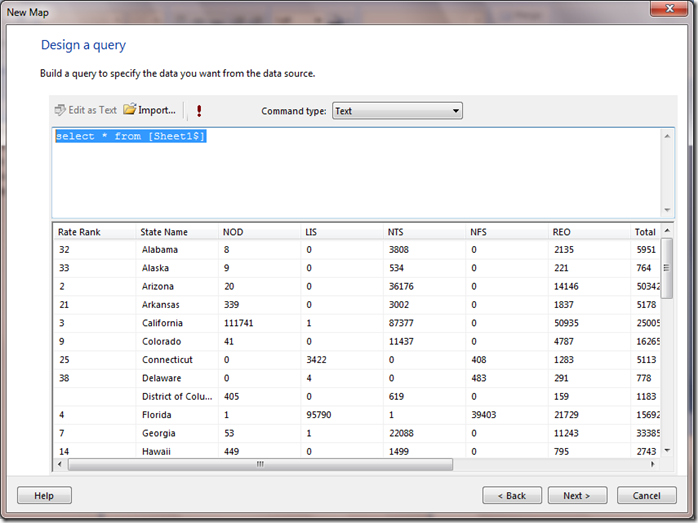Click Alabama's Total value 5951
The height and width of the screenshot is (523, 698).
click(646, 250)
